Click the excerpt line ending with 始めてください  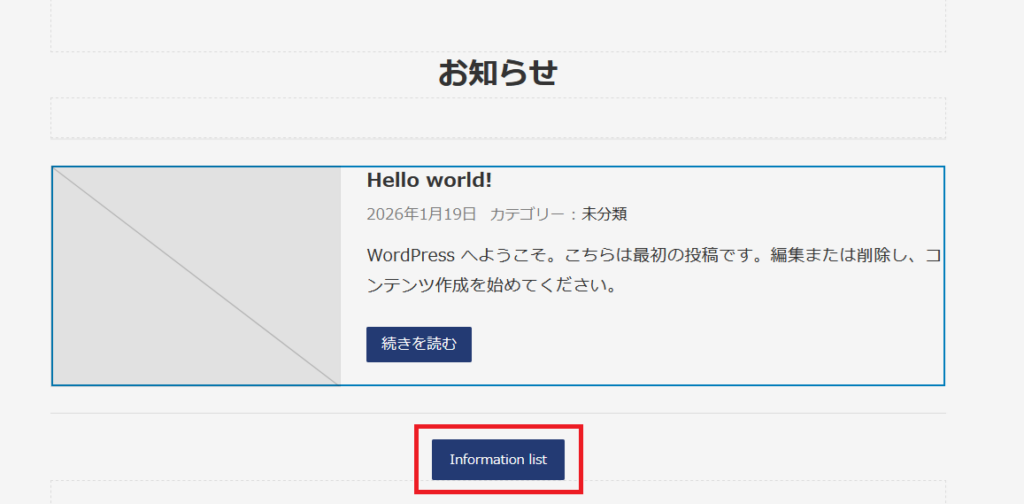point(490,286)
